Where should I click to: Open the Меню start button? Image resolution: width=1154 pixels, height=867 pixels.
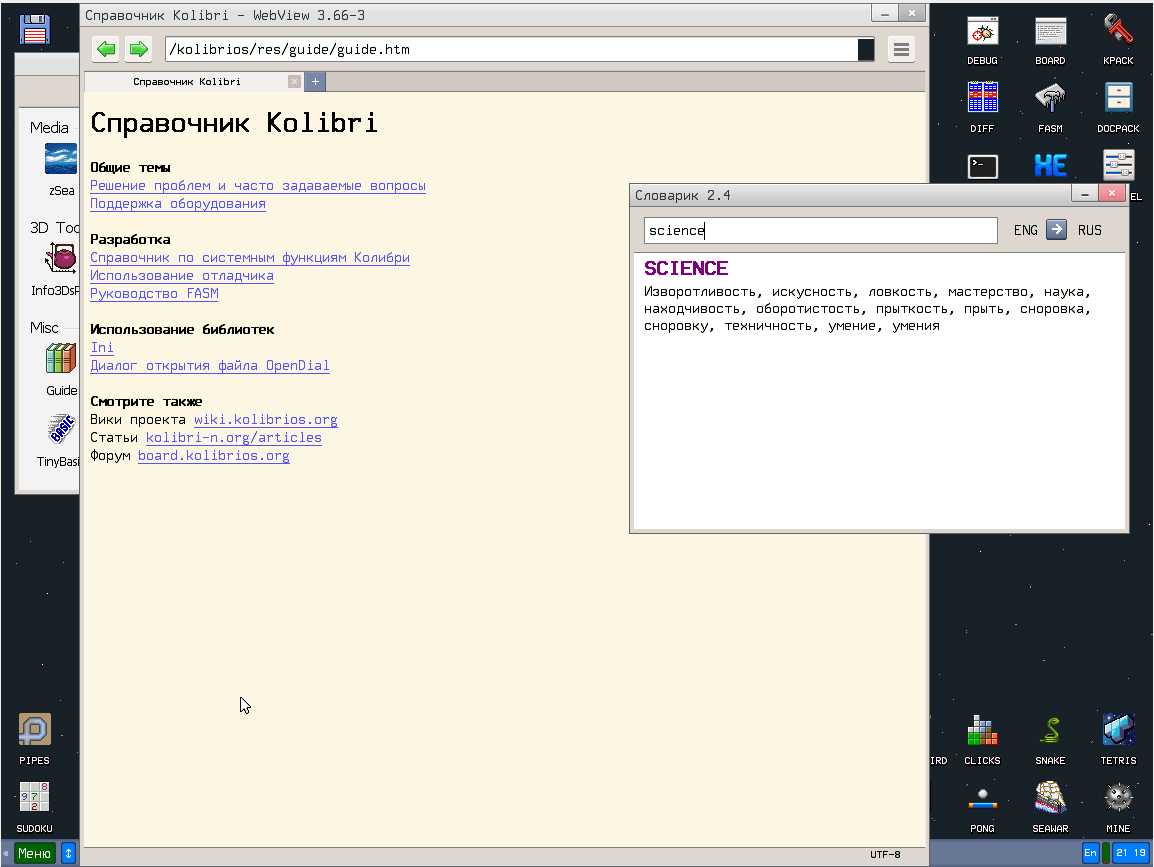click(34, 853)
